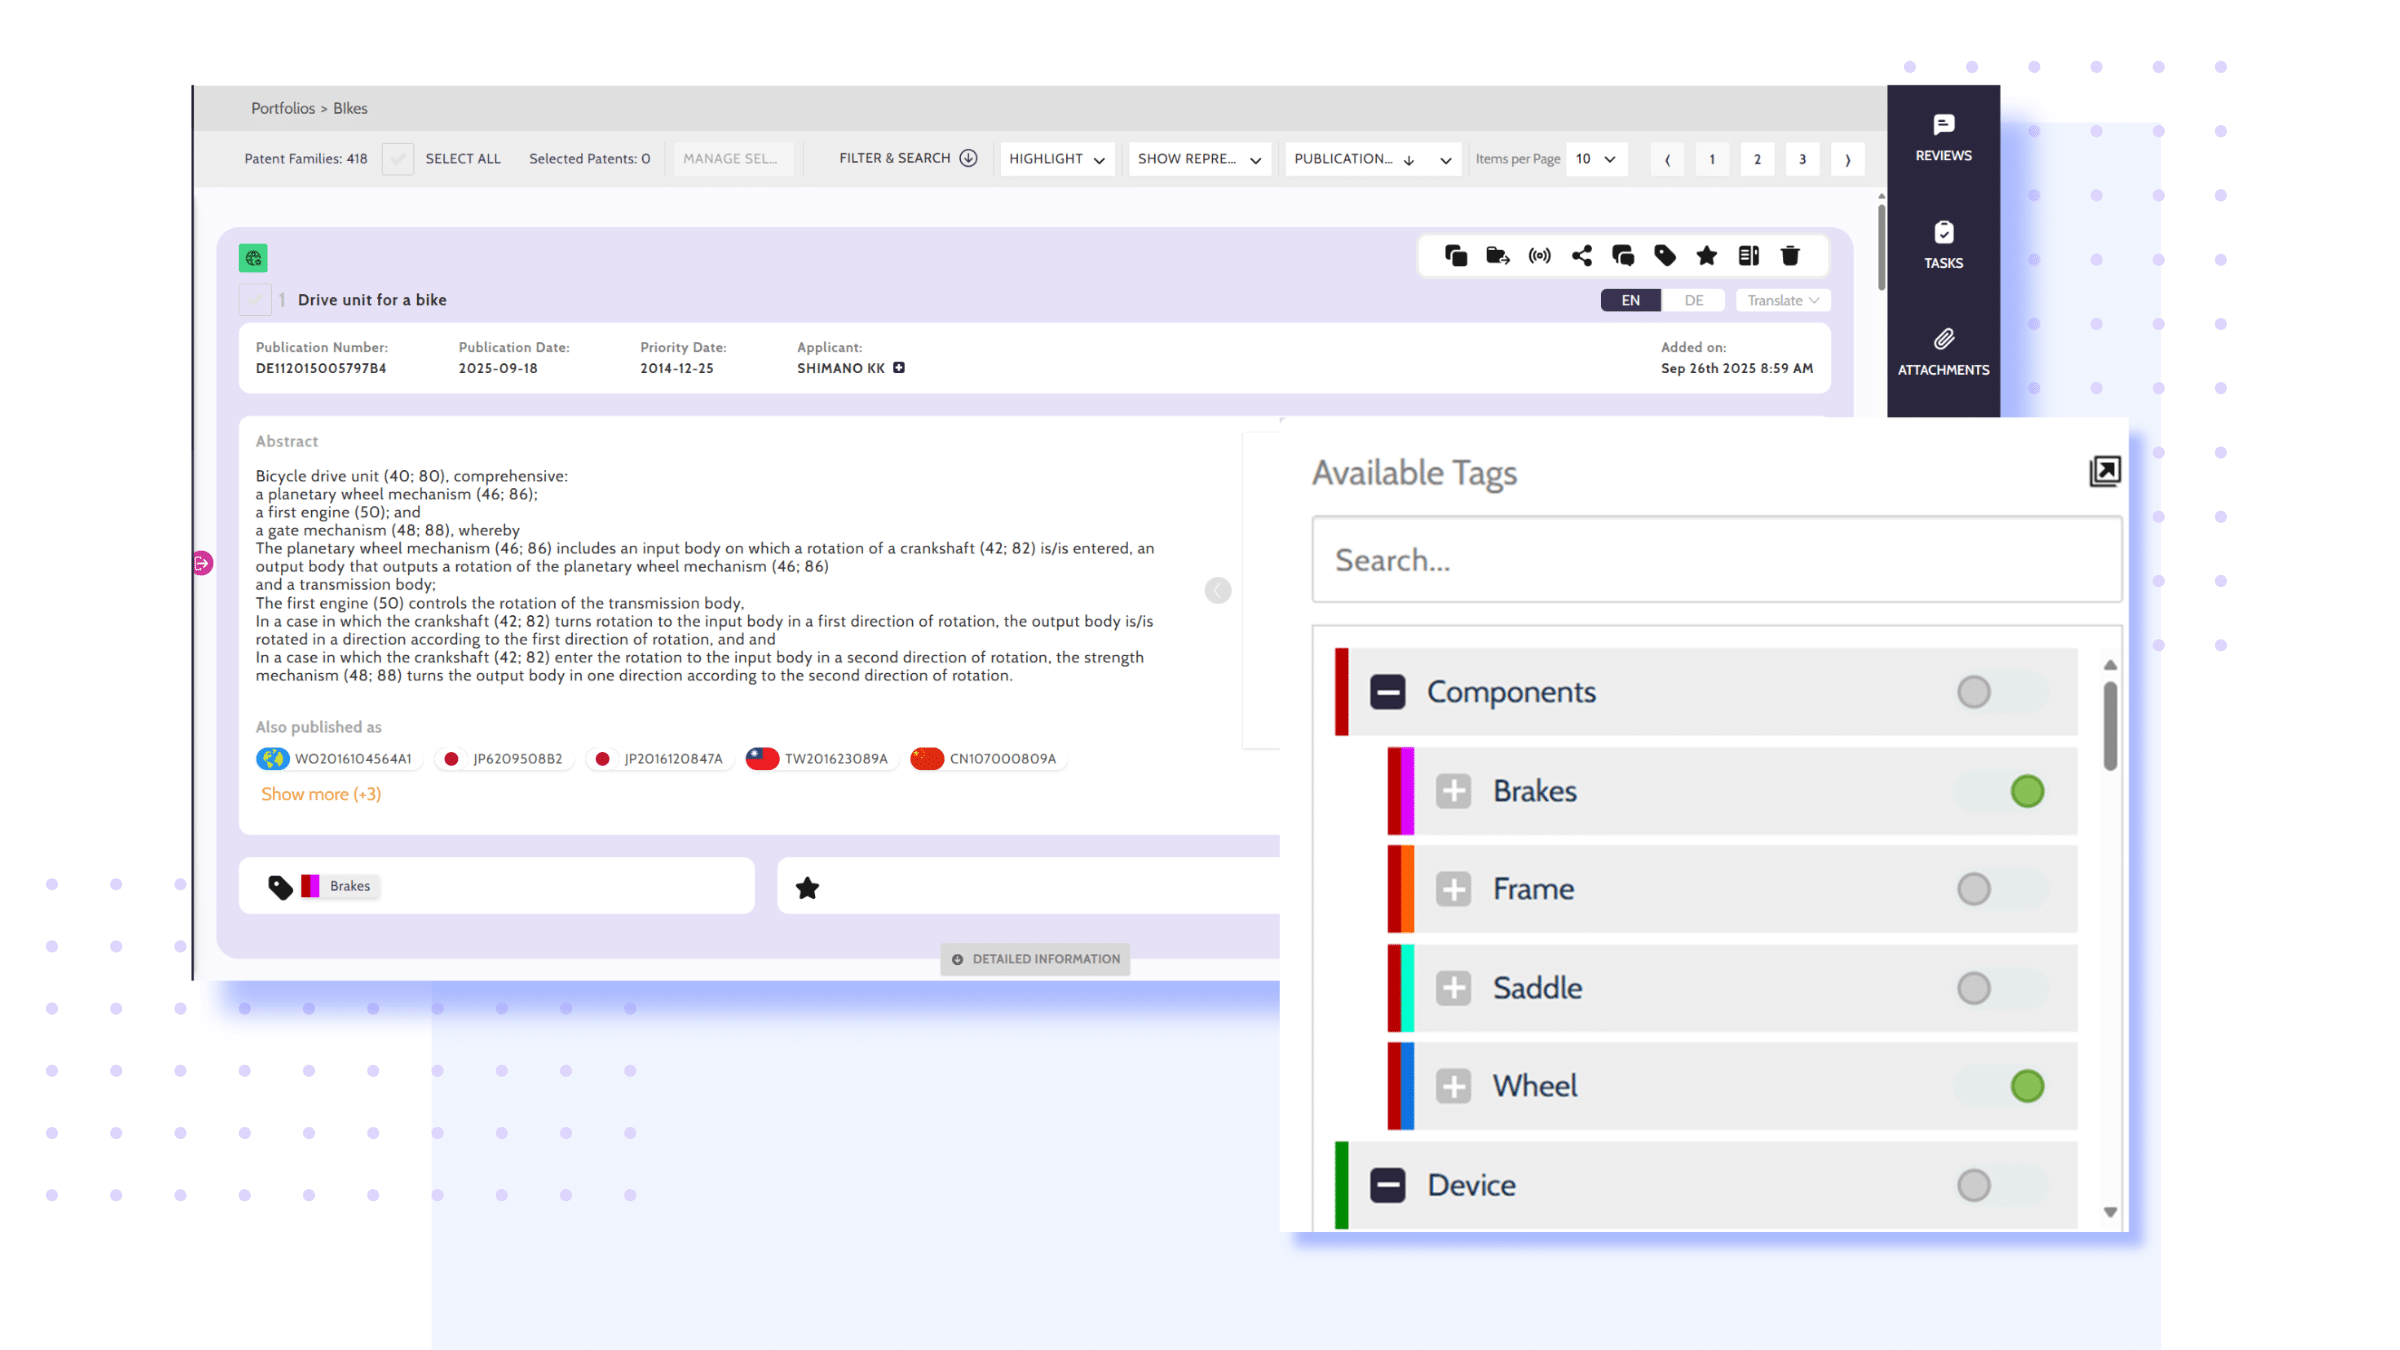The image size is (2400, 1350).
Task: Switch abstract language to DE
Action: click(x=1693, y=300)
